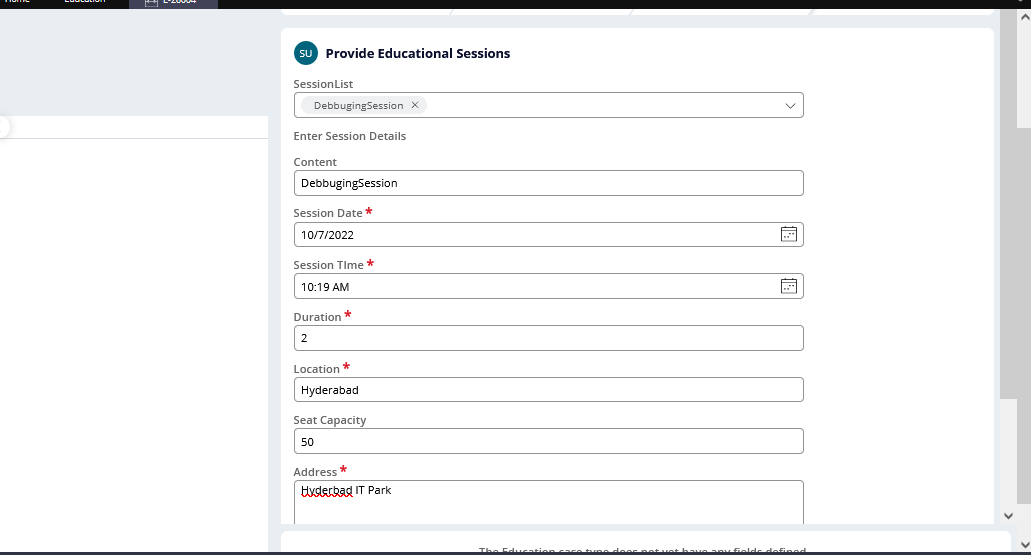Switch to the Education tab
The image size is (1031, 555).
pyautogui.click(x=85, y=2)
